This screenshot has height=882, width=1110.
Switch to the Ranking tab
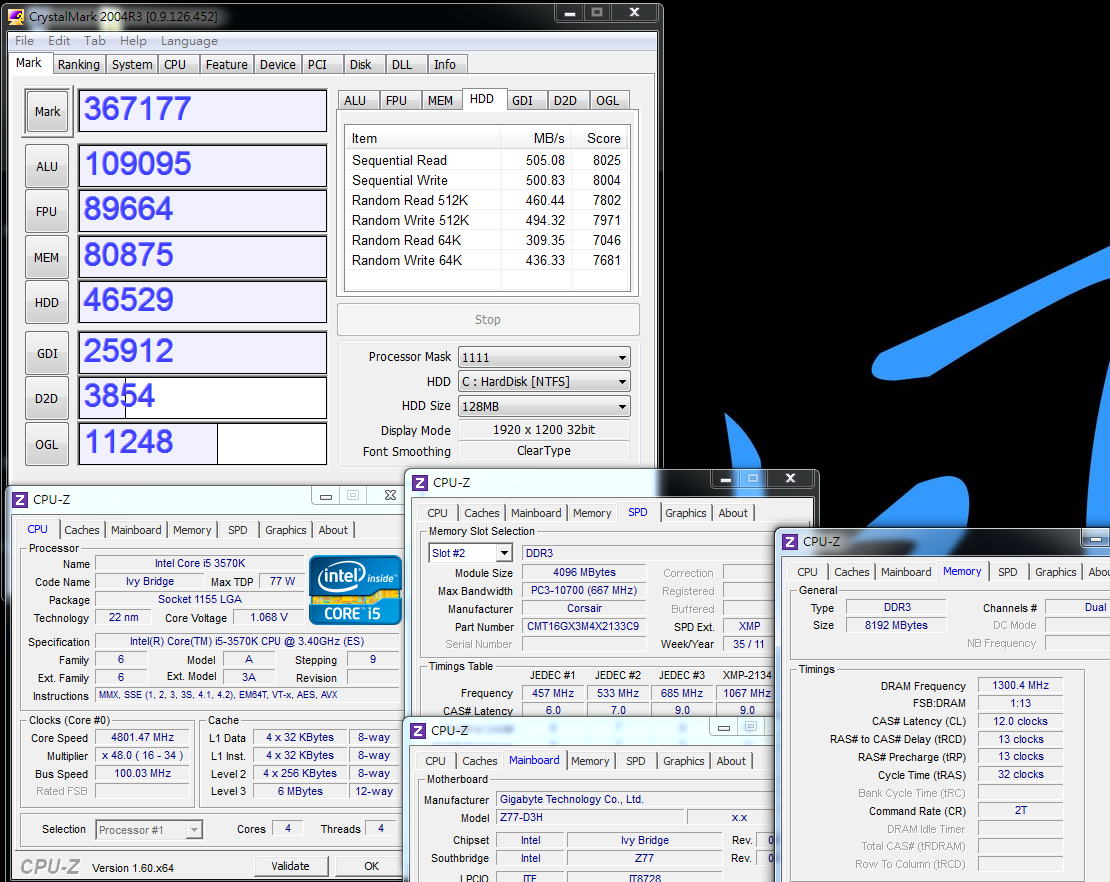tap(79, 64)
